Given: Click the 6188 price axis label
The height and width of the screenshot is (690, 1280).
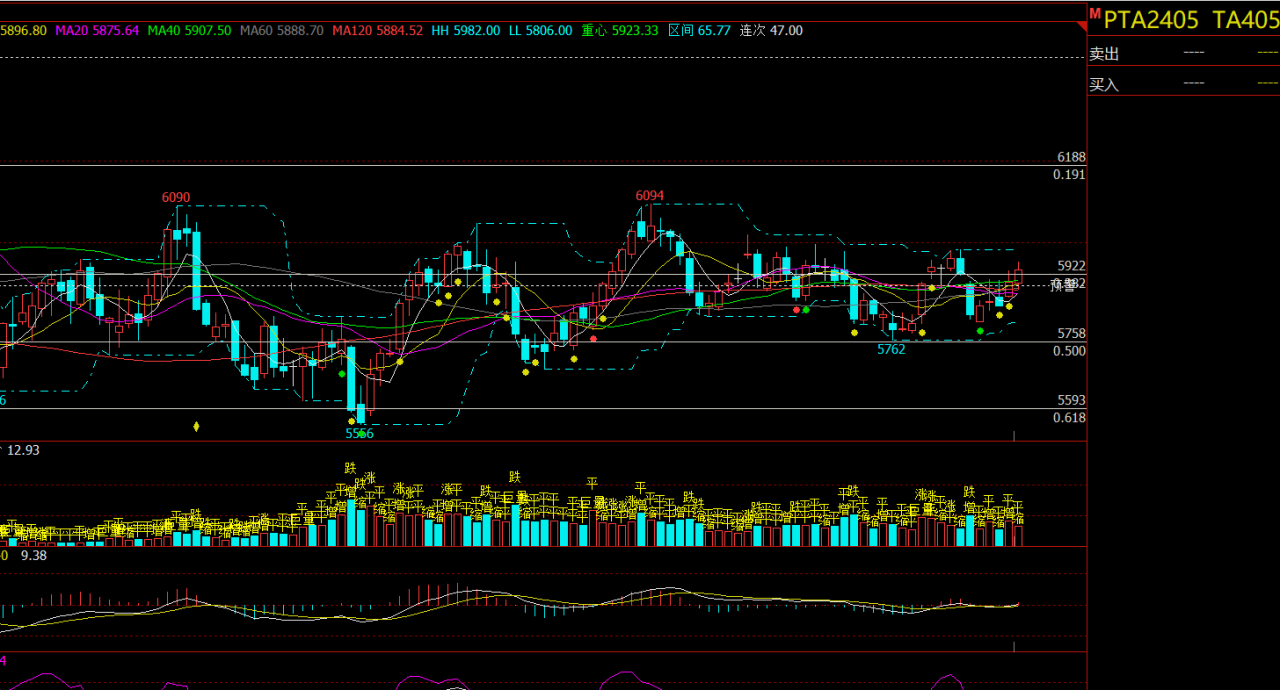Looking at the screenshot, I should click(1071, 158).
